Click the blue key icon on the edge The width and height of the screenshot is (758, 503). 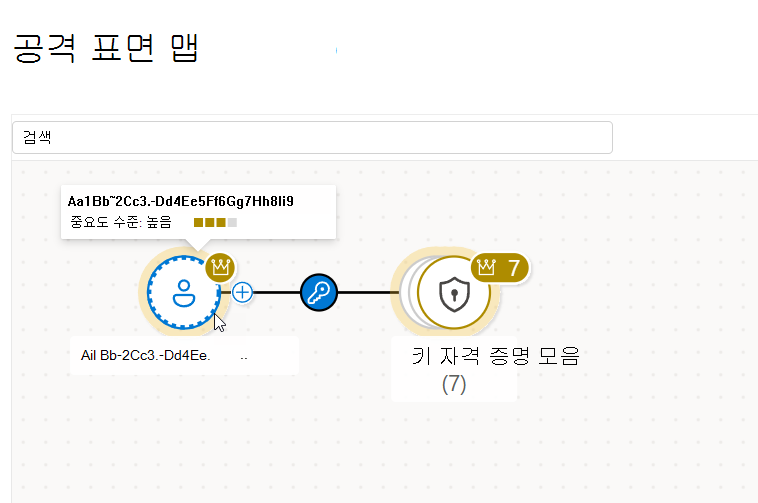point(319,292)
